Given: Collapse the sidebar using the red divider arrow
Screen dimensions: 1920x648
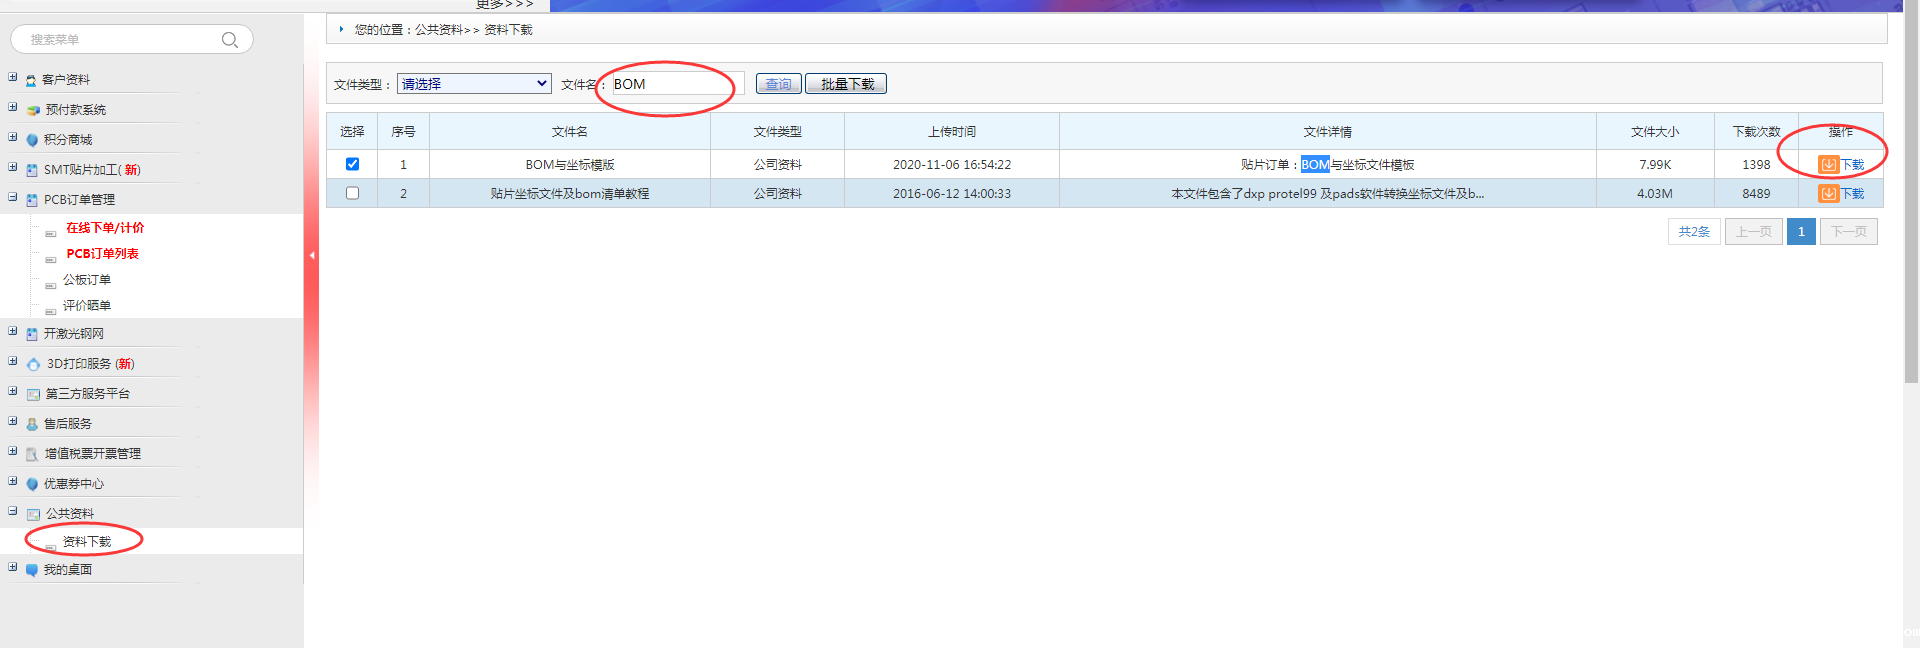Looking at the screenshot, I should point(312,255).
